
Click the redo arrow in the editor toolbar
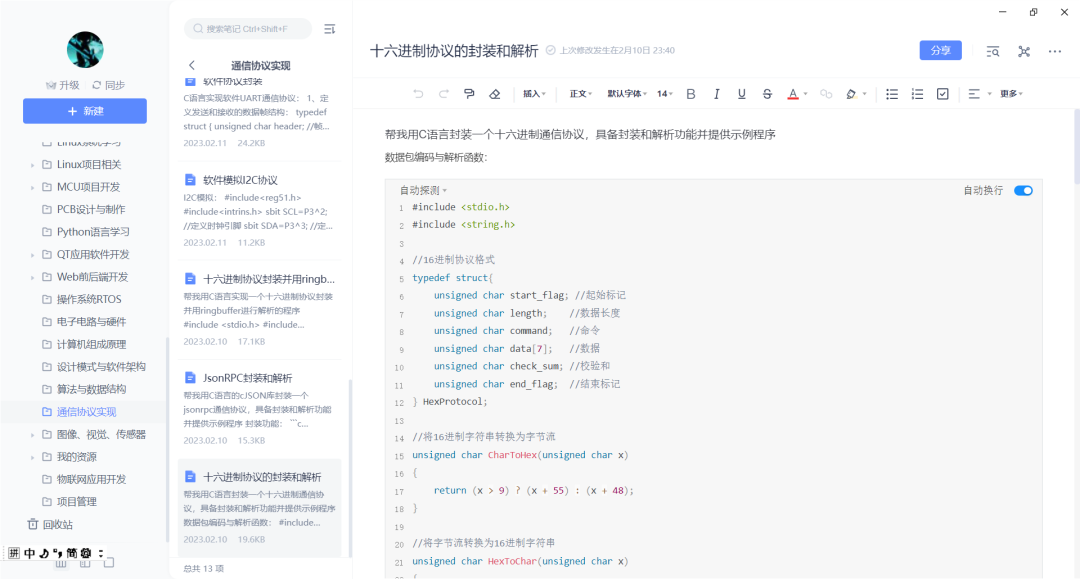tap(444, 94)
